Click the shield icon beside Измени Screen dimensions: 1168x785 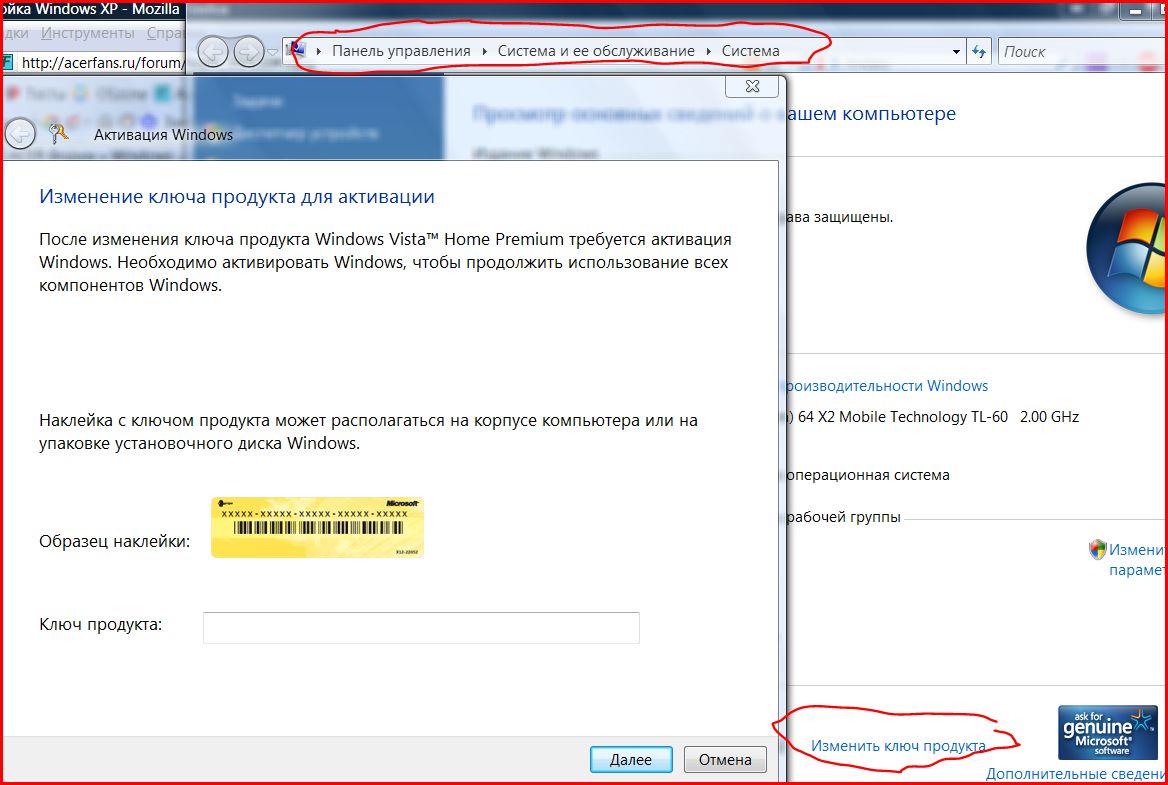[x=1097, y=550]
